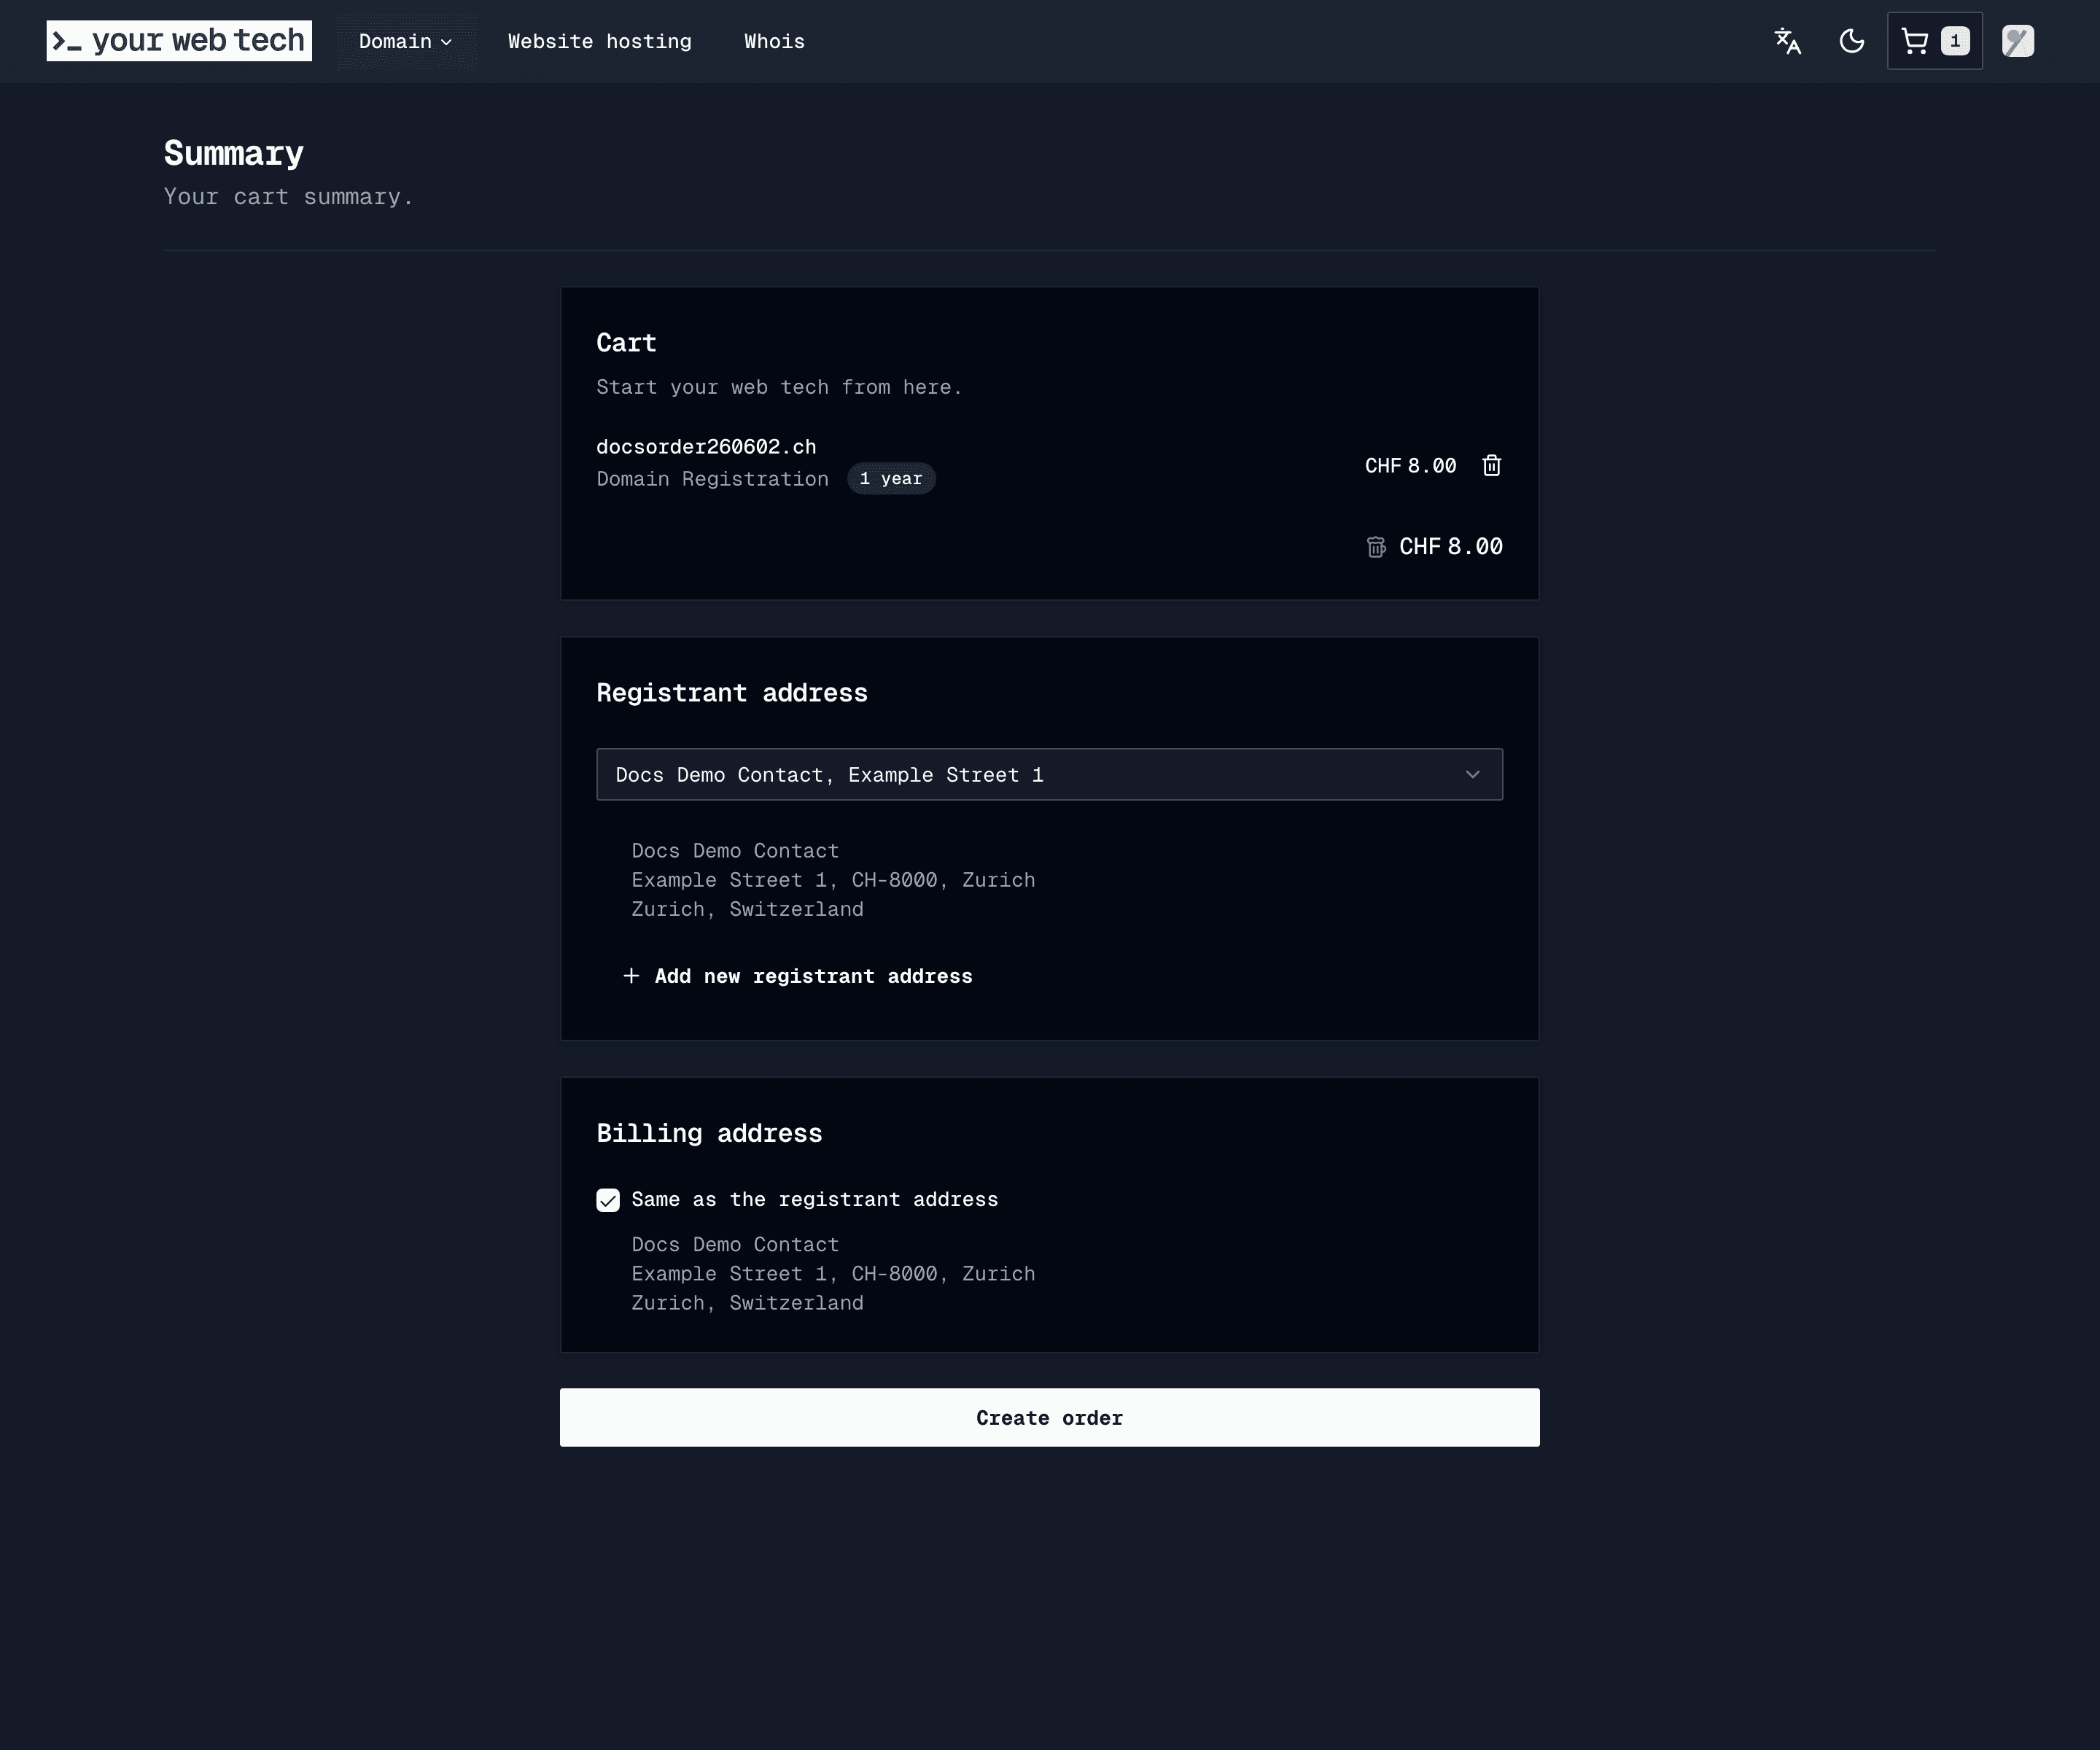
Task: Click the Summary heading
Action: pyautogui.click(x=233, y=153)
